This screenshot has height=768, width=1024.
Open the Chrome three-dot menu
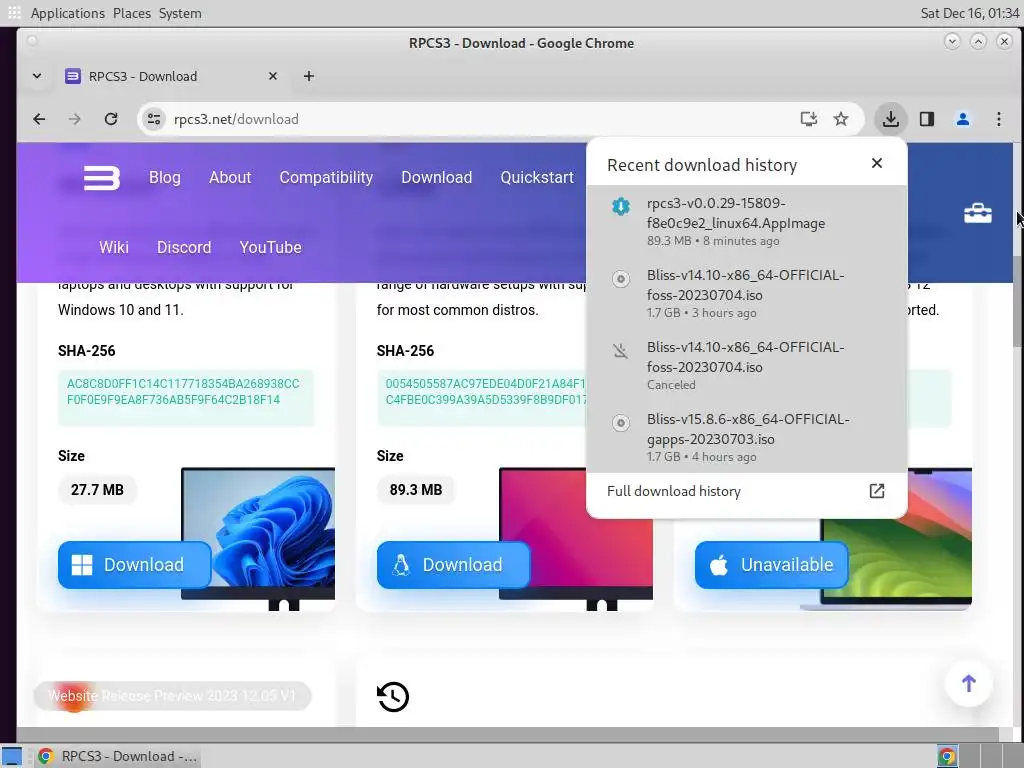pos(999,119)
